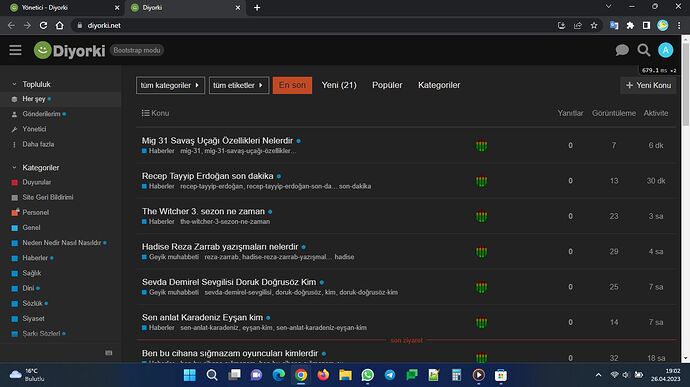
Task: Open Firefox from taskbar
Action: coord(323,375)
